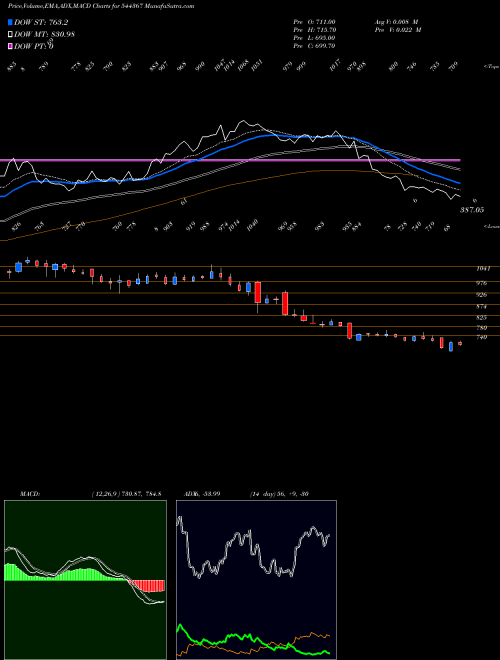Screen dimensions: 500x660
Task: Click the 780 price axis label
Action: pyautogui.click(x=481, y=328)
